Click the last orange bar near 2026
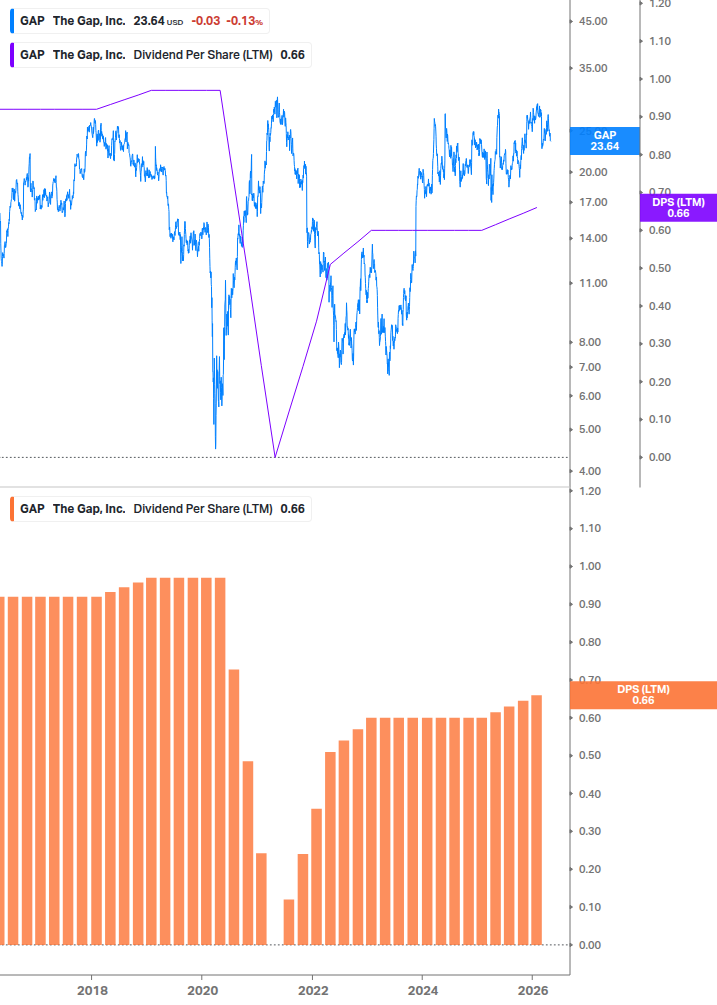This screenshot has height=1005, width=717. (537, 820)
